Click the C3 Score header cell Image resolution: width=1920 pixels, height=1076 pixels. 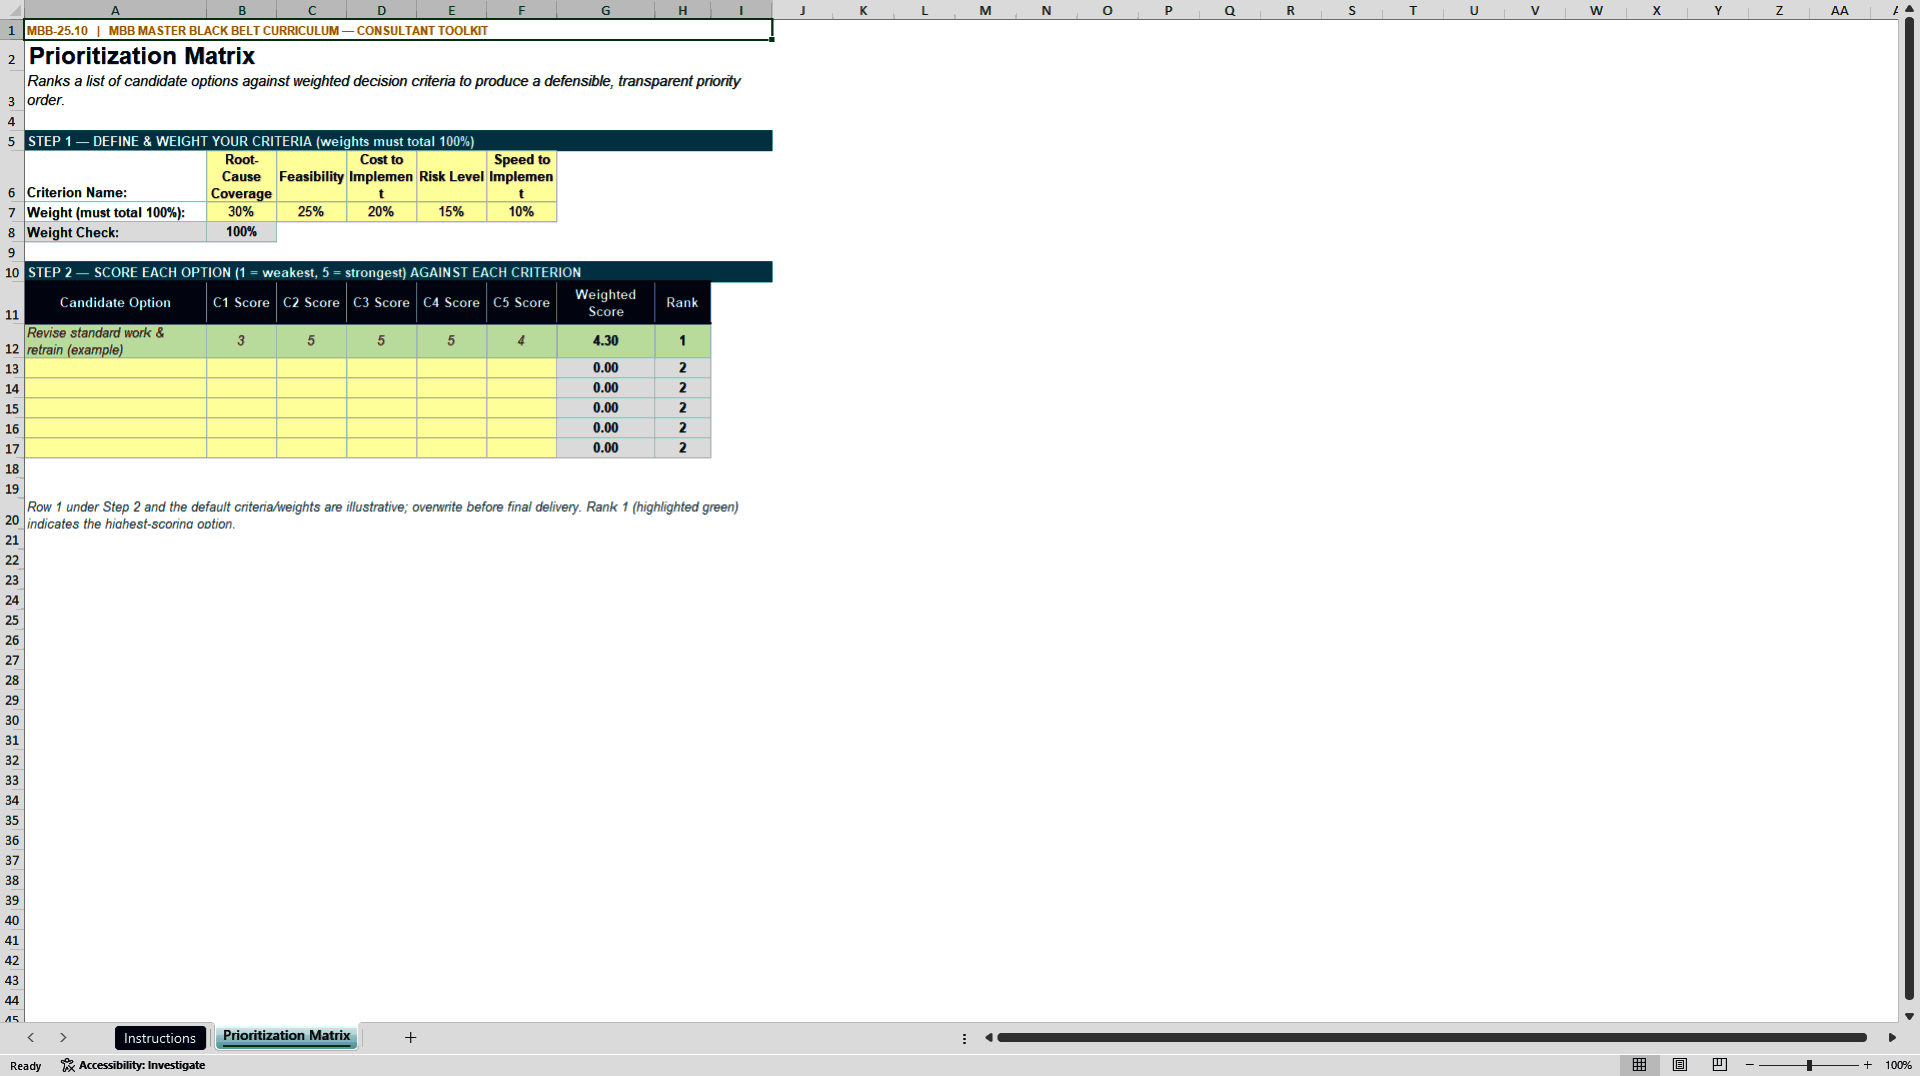pyautogui.click(x=381, y=303)
